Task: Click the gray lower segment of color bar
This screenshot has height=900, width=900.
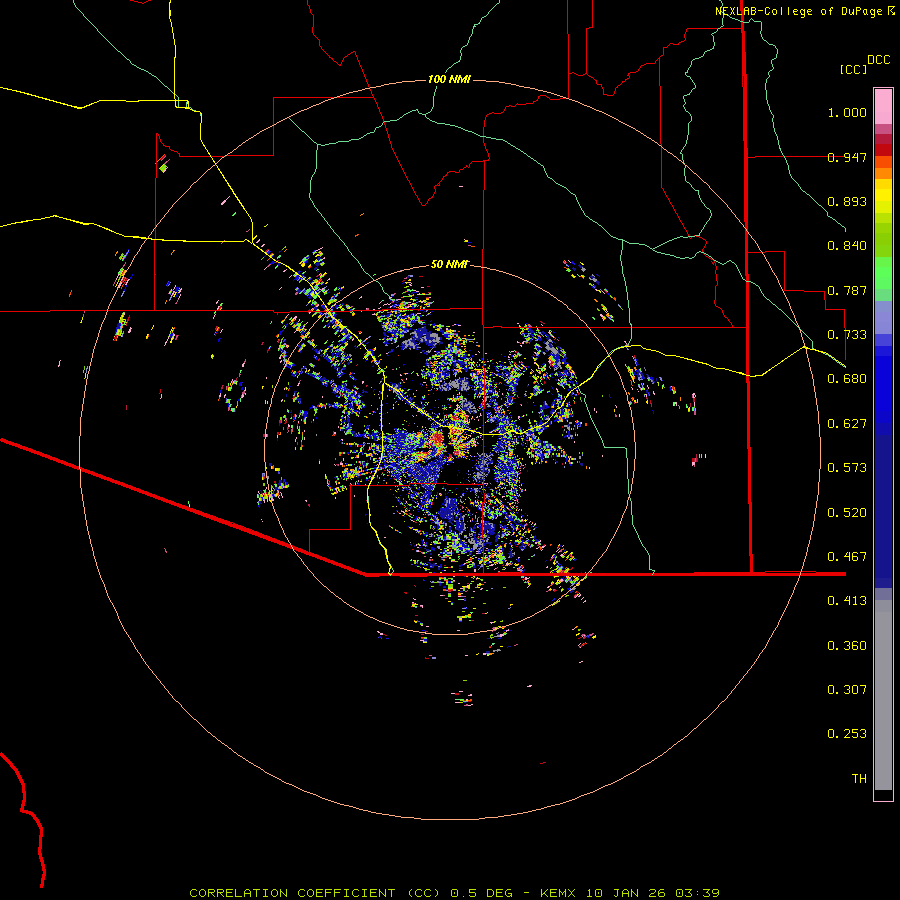Action: click(x=883, y=695)
